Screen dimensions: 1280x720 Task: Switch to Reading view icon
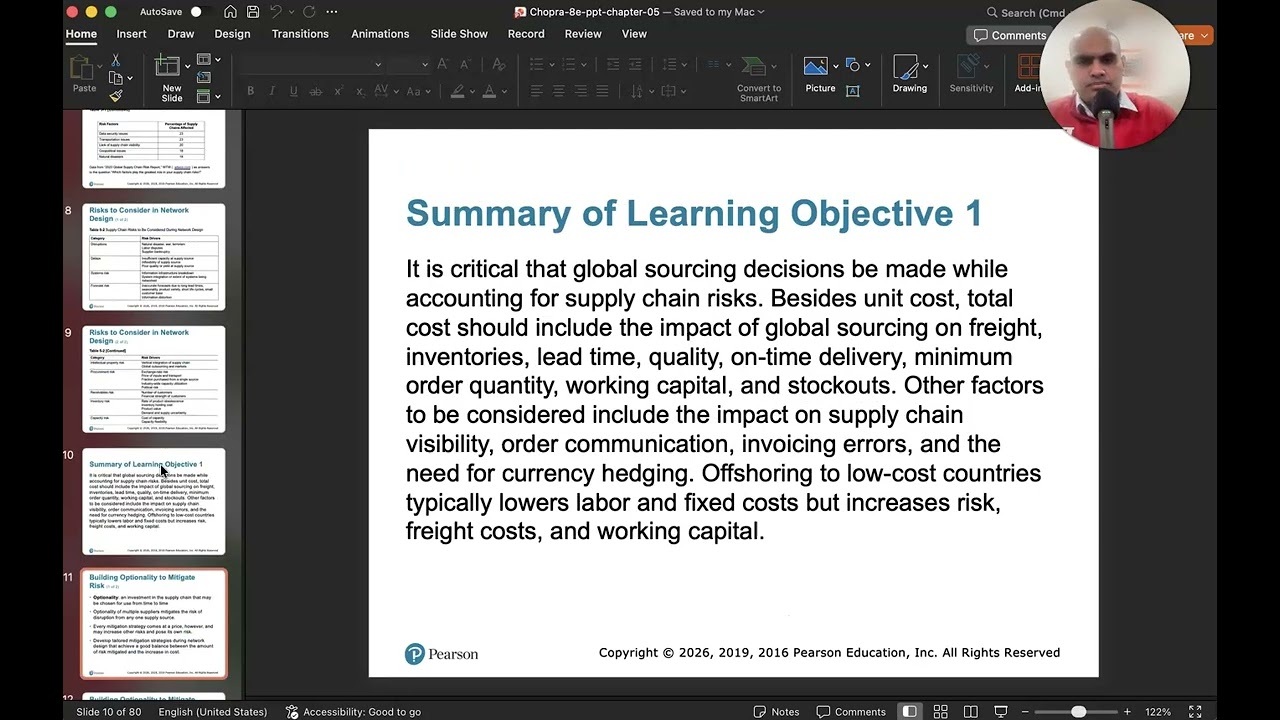coord(971,712)
